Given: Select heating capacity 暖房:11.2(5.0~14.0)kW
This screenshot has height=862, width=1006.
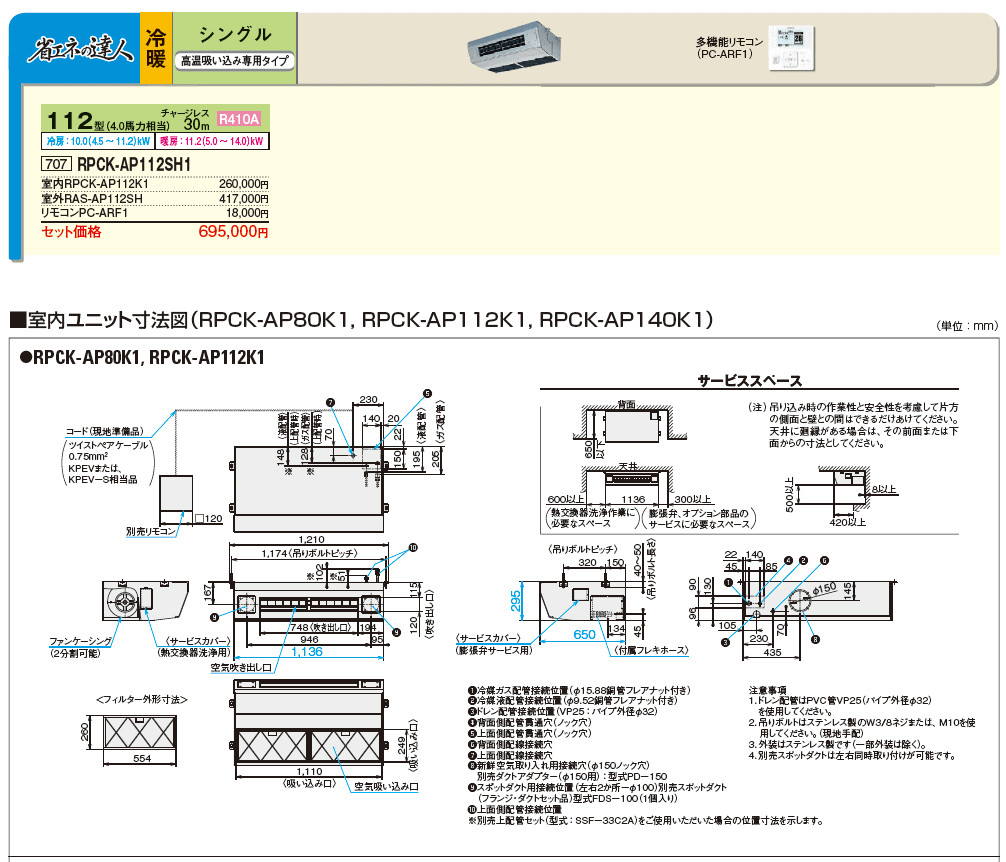Looking at the screenshot, I should 212,141.
